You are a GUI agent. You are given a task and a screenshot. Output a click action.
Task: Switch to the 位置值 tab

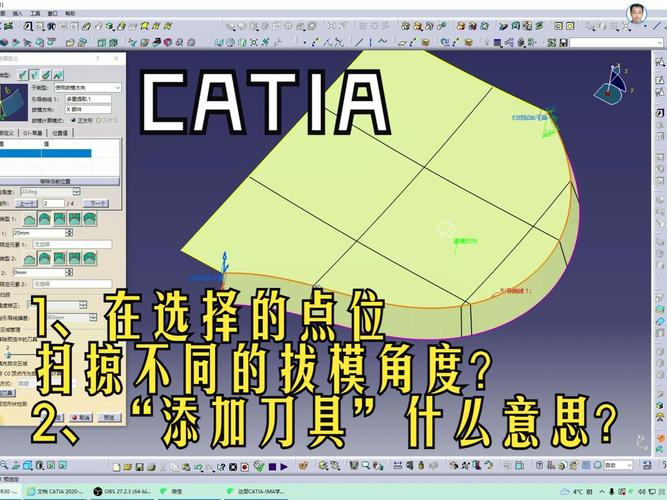click(x=60, y=133)
